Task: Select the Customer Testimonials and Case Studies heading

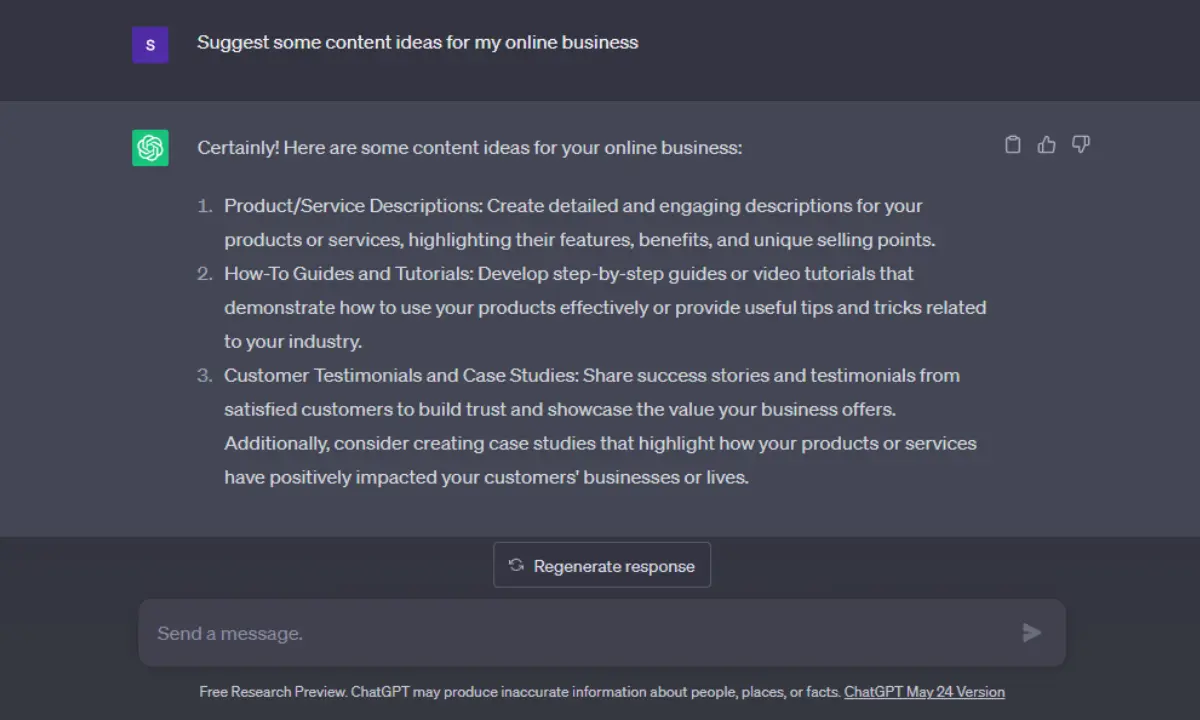Action: coord(401,376)
